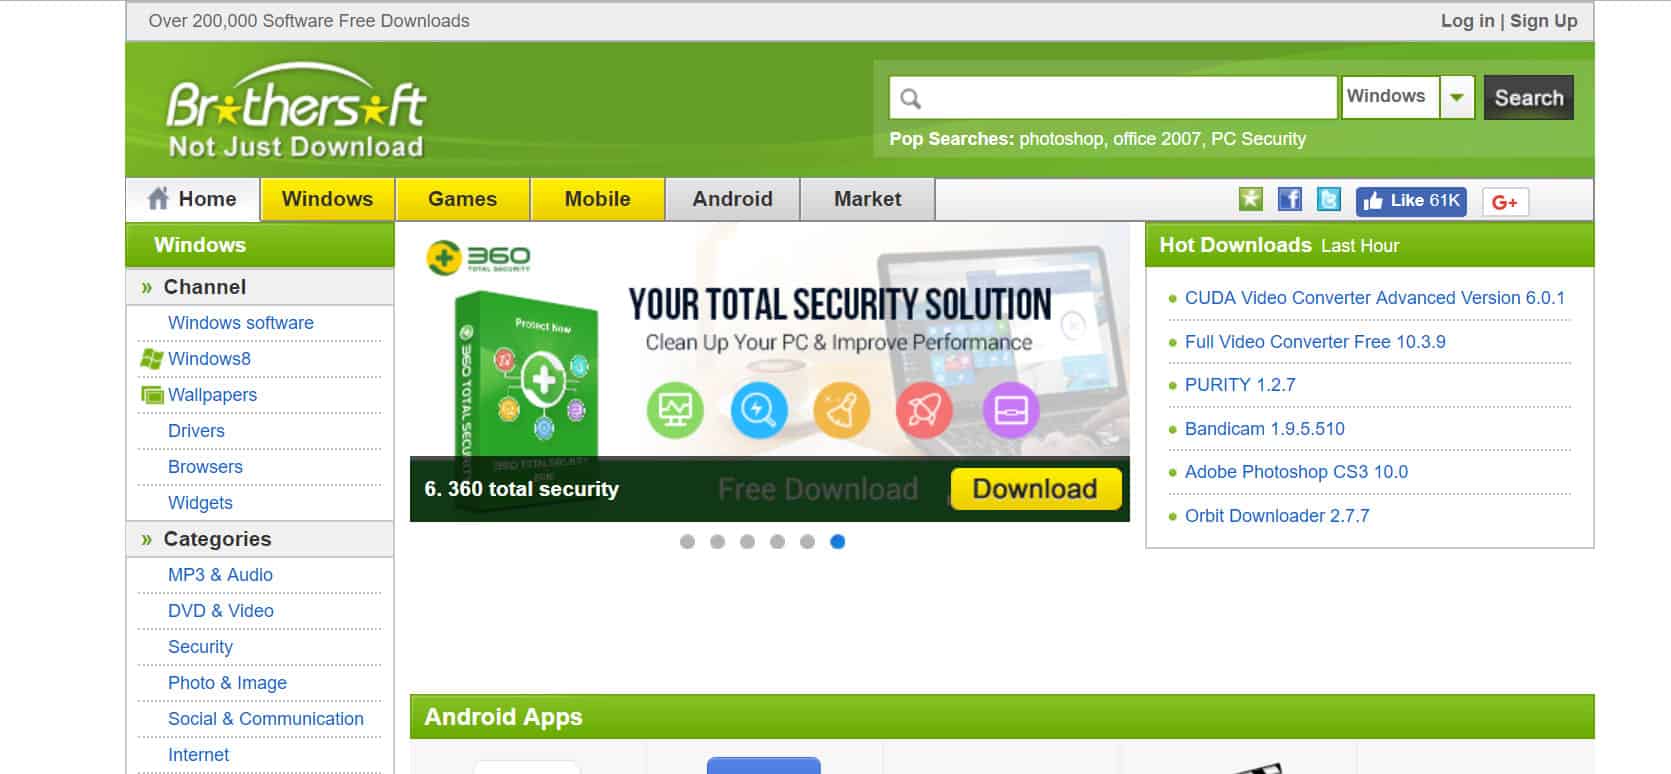1671x774 pixels.
Task: Click the Windows platform selector field
Action: click(1390, 97)
